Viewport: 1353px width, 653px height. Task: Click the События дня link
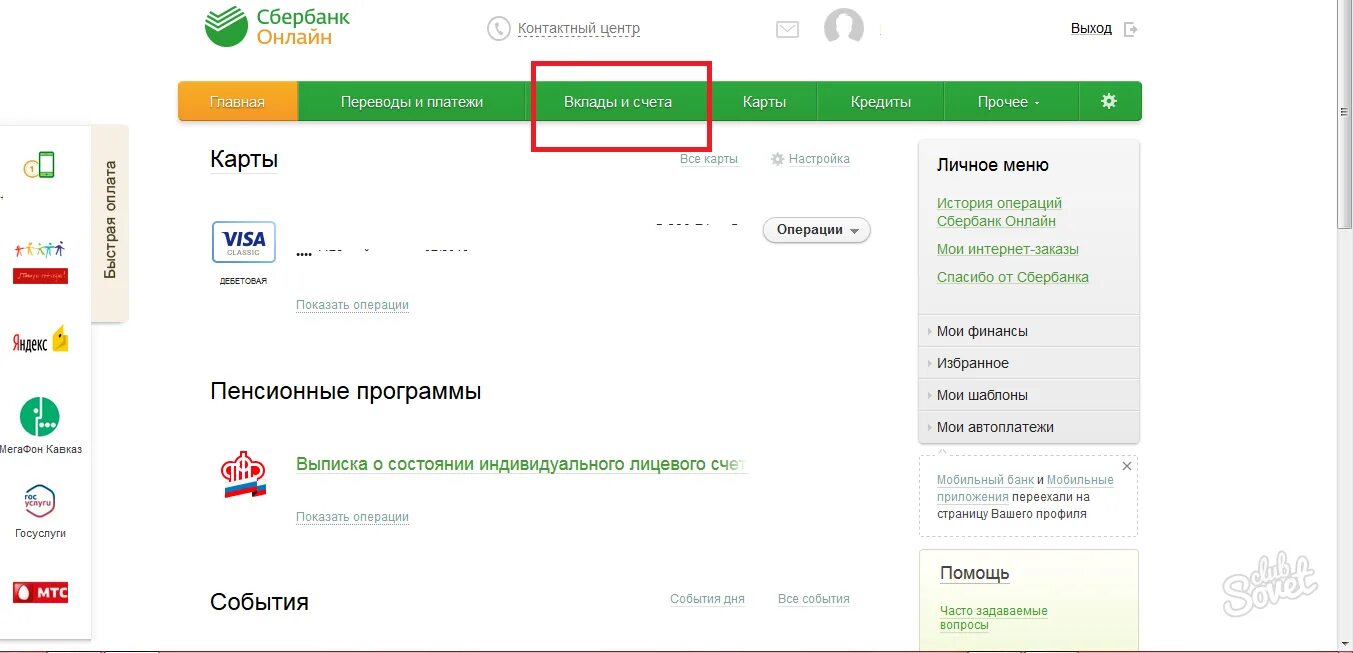pos(707,599)
